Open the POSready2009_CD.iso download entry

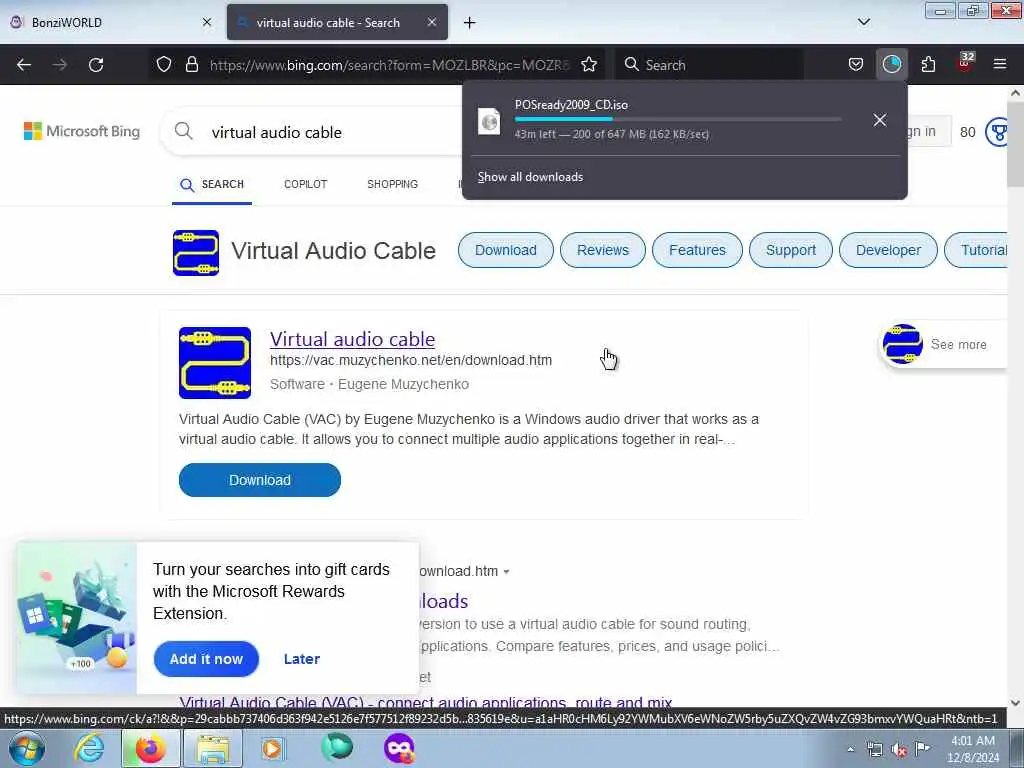[x=666, y=120]
